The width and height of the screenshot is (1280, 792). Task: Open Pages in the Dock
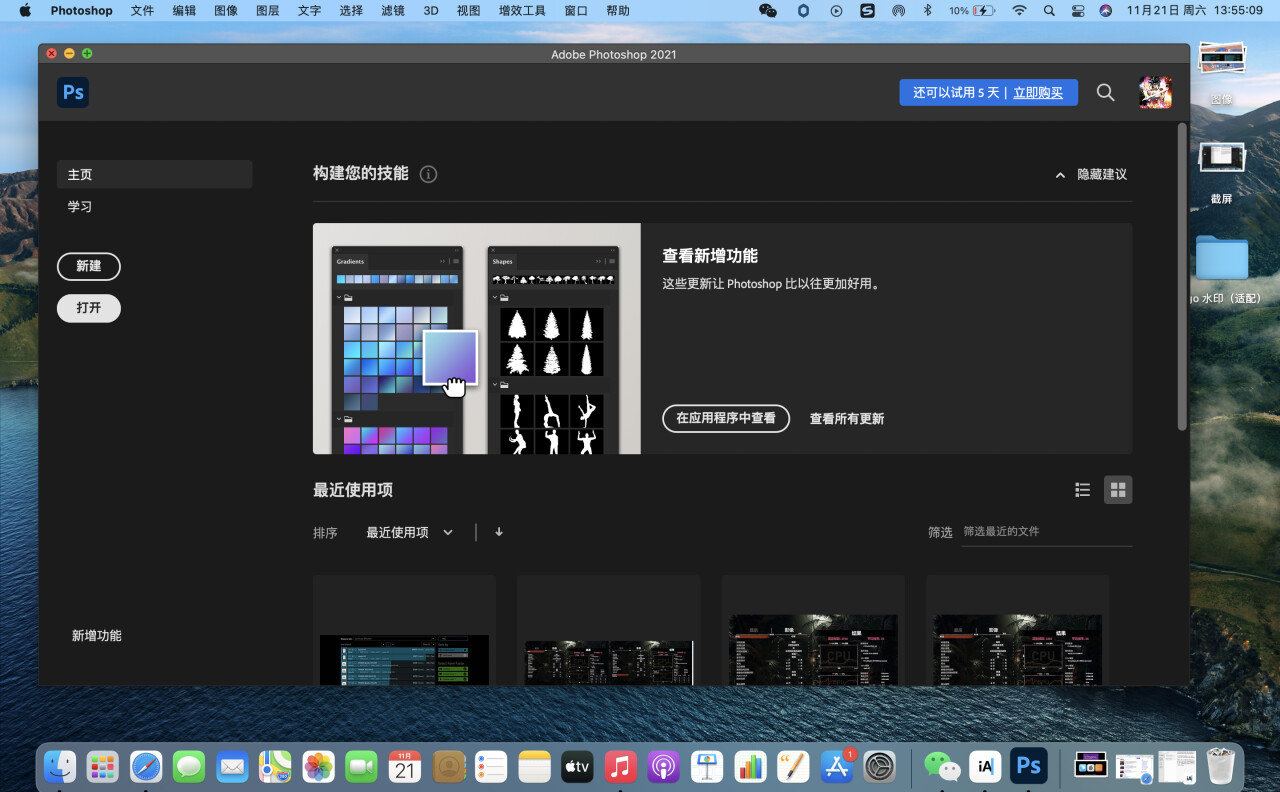point(794,767)
